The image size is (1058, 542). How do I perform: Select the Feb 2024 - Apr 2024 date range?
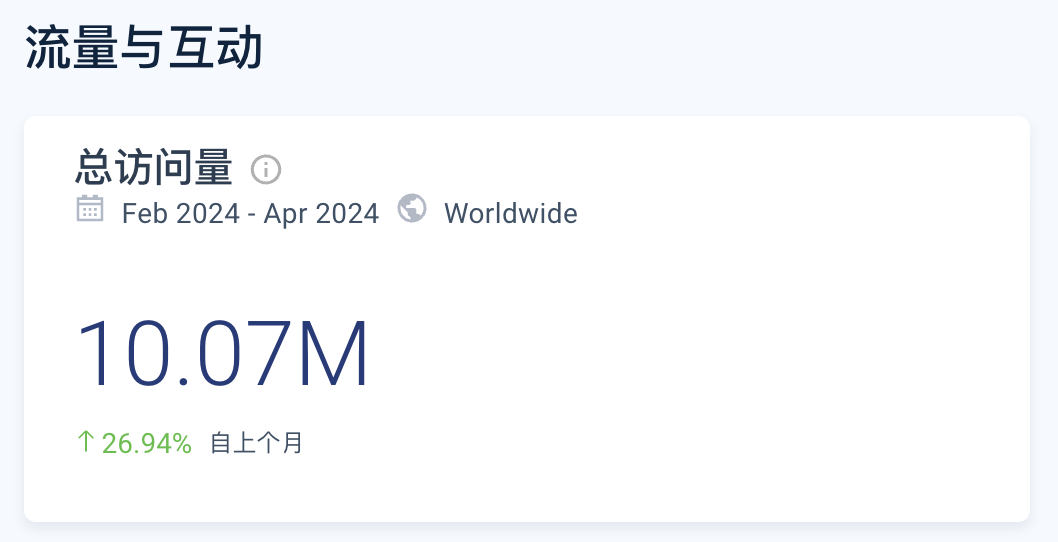point(250,214)
